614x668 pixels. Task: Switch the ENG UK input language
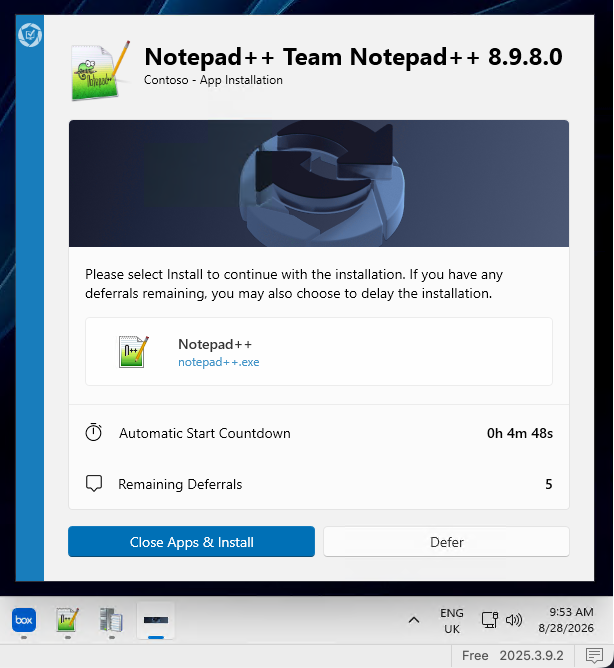pos(452,621)
